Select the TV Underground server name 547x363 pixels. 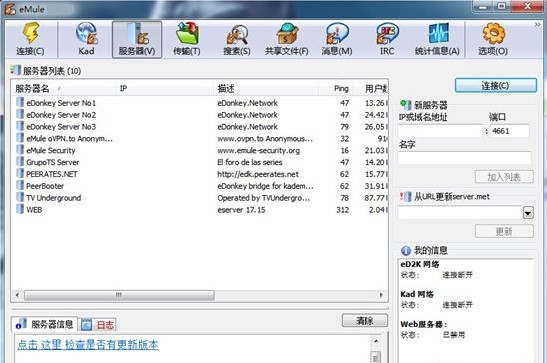pos(54,198)
